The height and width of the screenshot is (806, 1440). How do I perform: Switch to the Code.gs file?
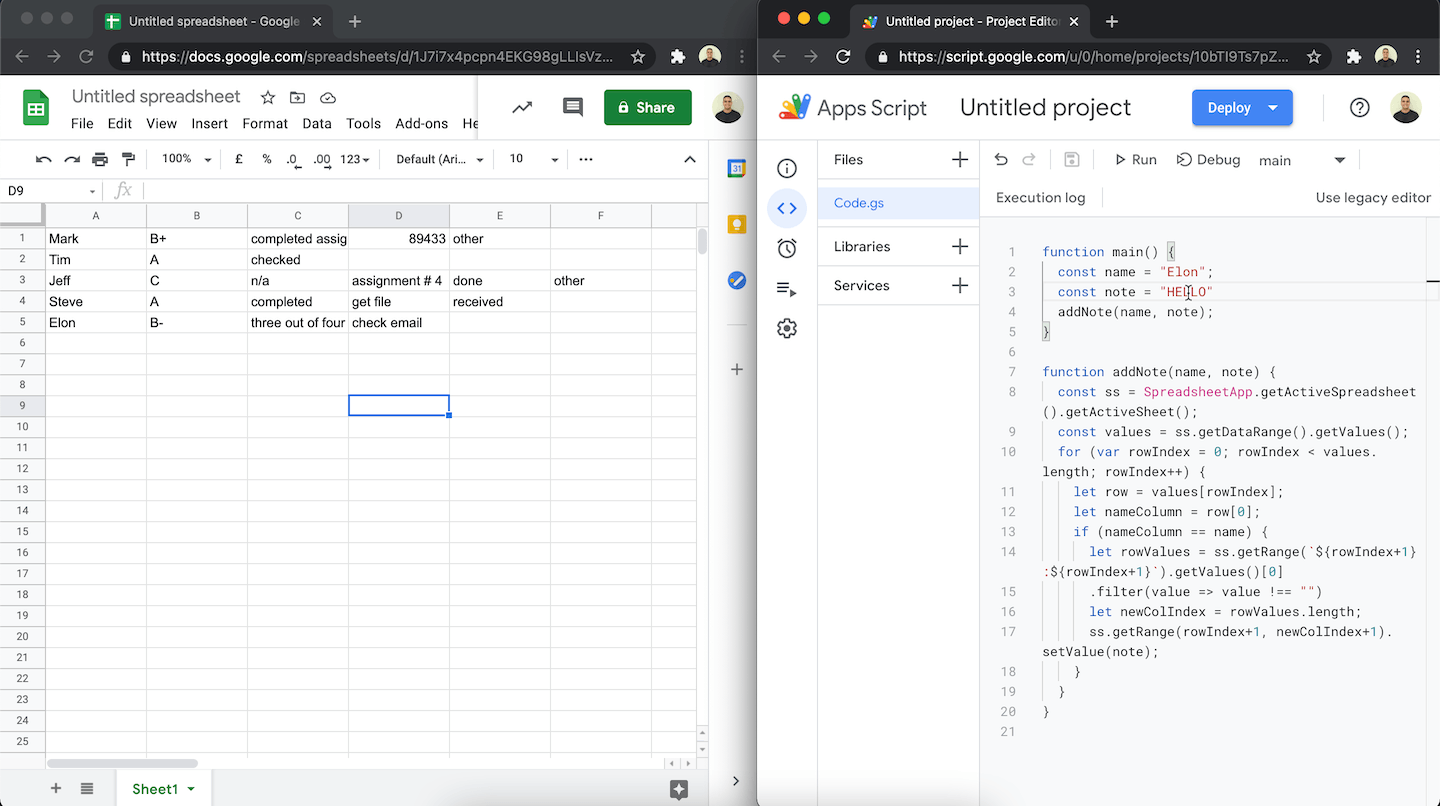click(858, 203)
